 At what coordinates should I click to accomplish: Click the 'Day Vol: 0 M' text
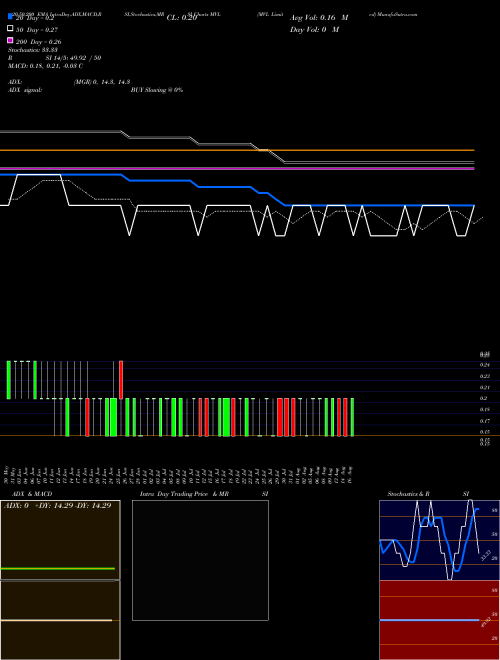[314, 29]
